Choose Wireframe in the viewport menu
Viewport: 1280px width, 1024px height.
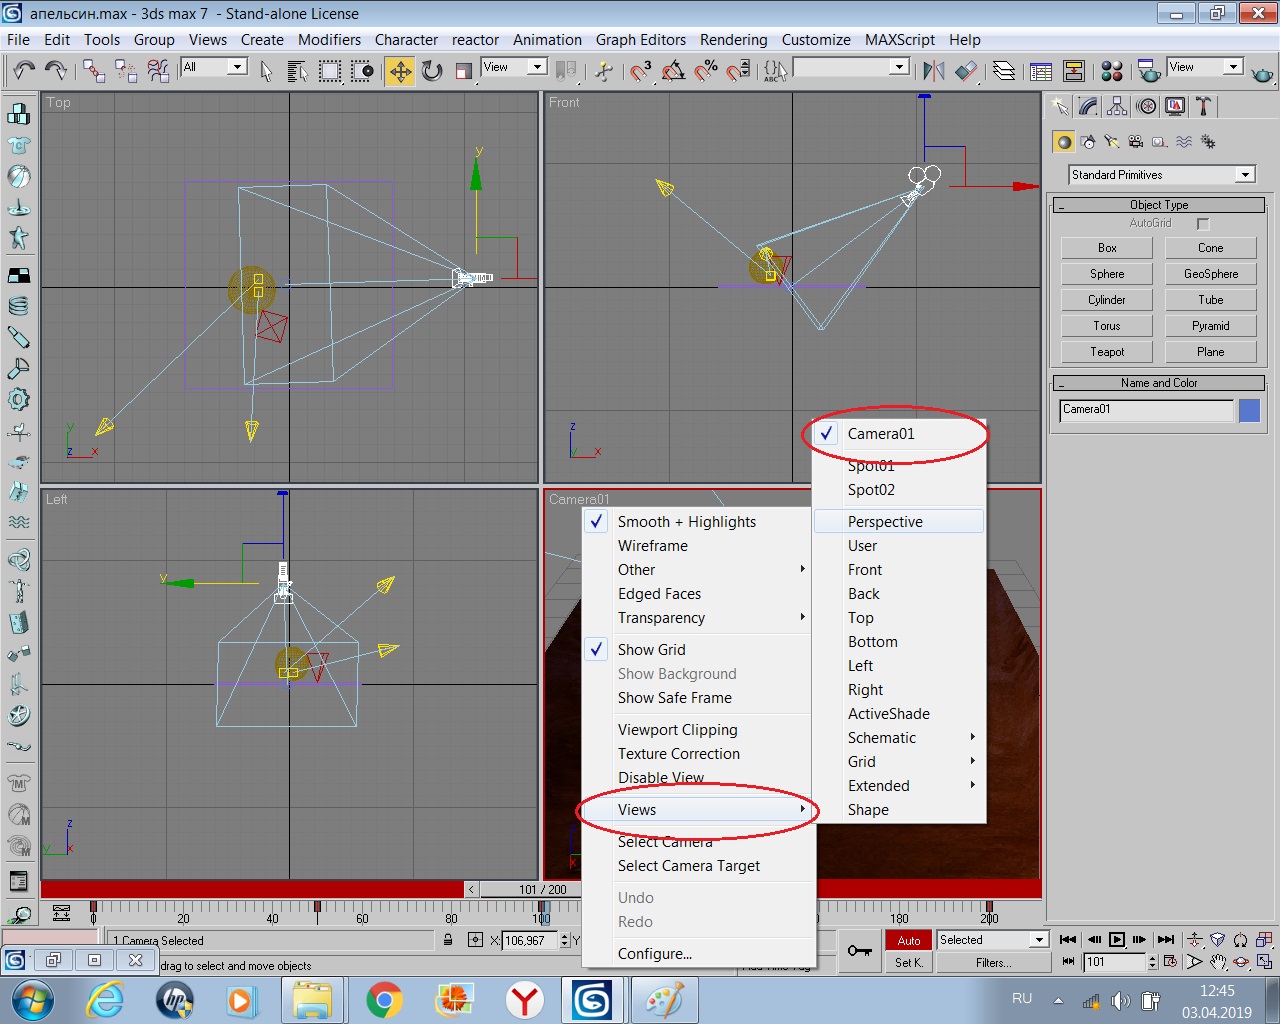699,546
